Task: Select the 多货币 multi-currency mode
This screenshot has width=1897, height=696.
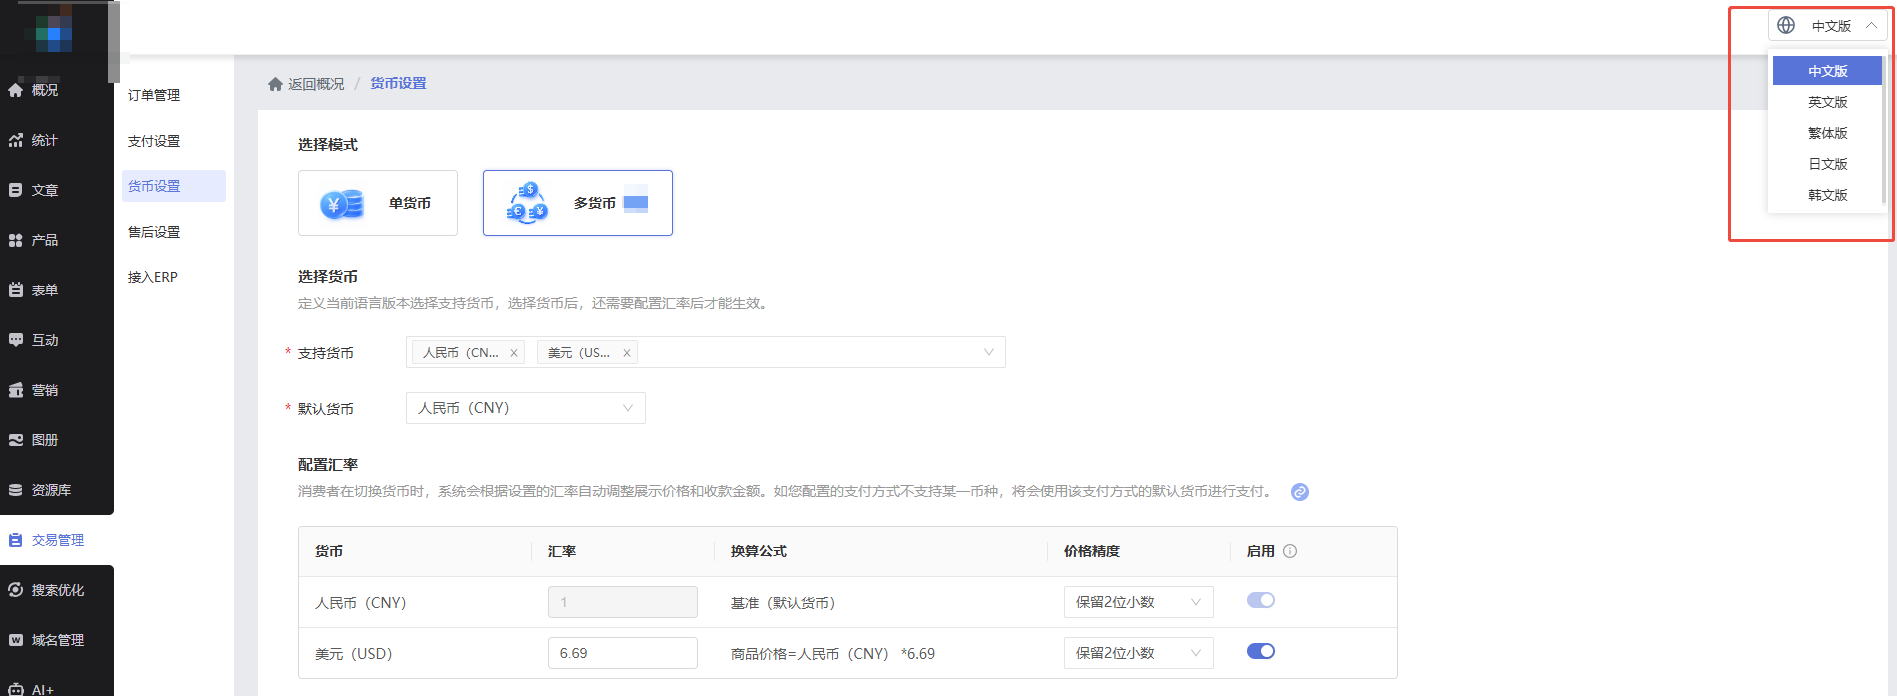Action: click(x=578, y=203)
